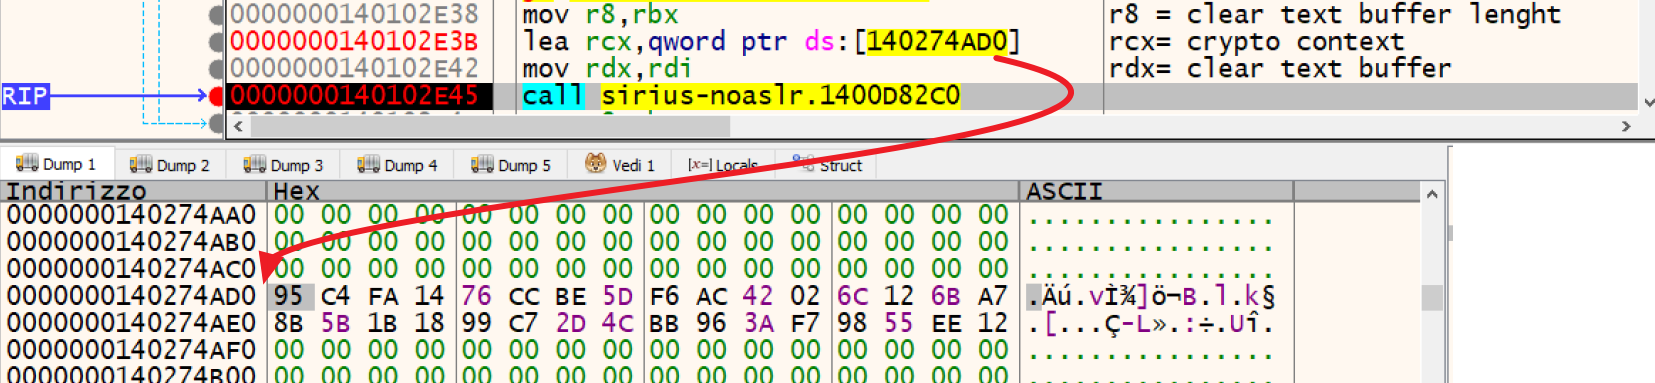This screenshot has height=383, width=1655.
Task: Open the Dump 3 tab
Action: tap(284, 165)
